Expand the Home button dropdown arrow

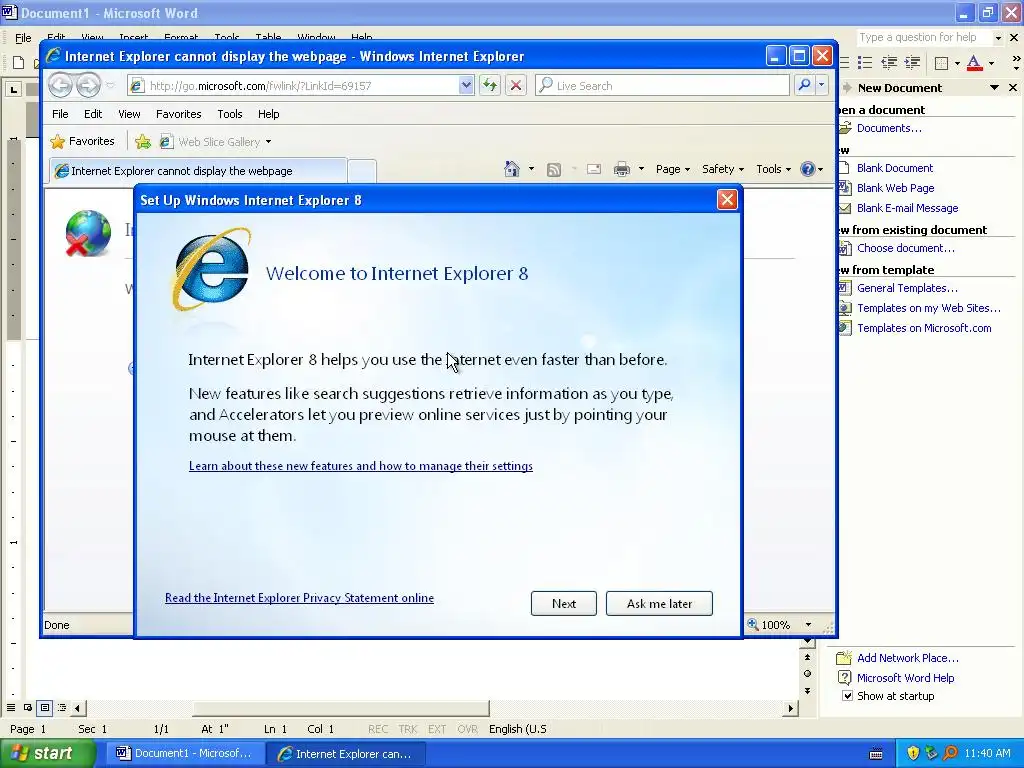coord(531,169)
